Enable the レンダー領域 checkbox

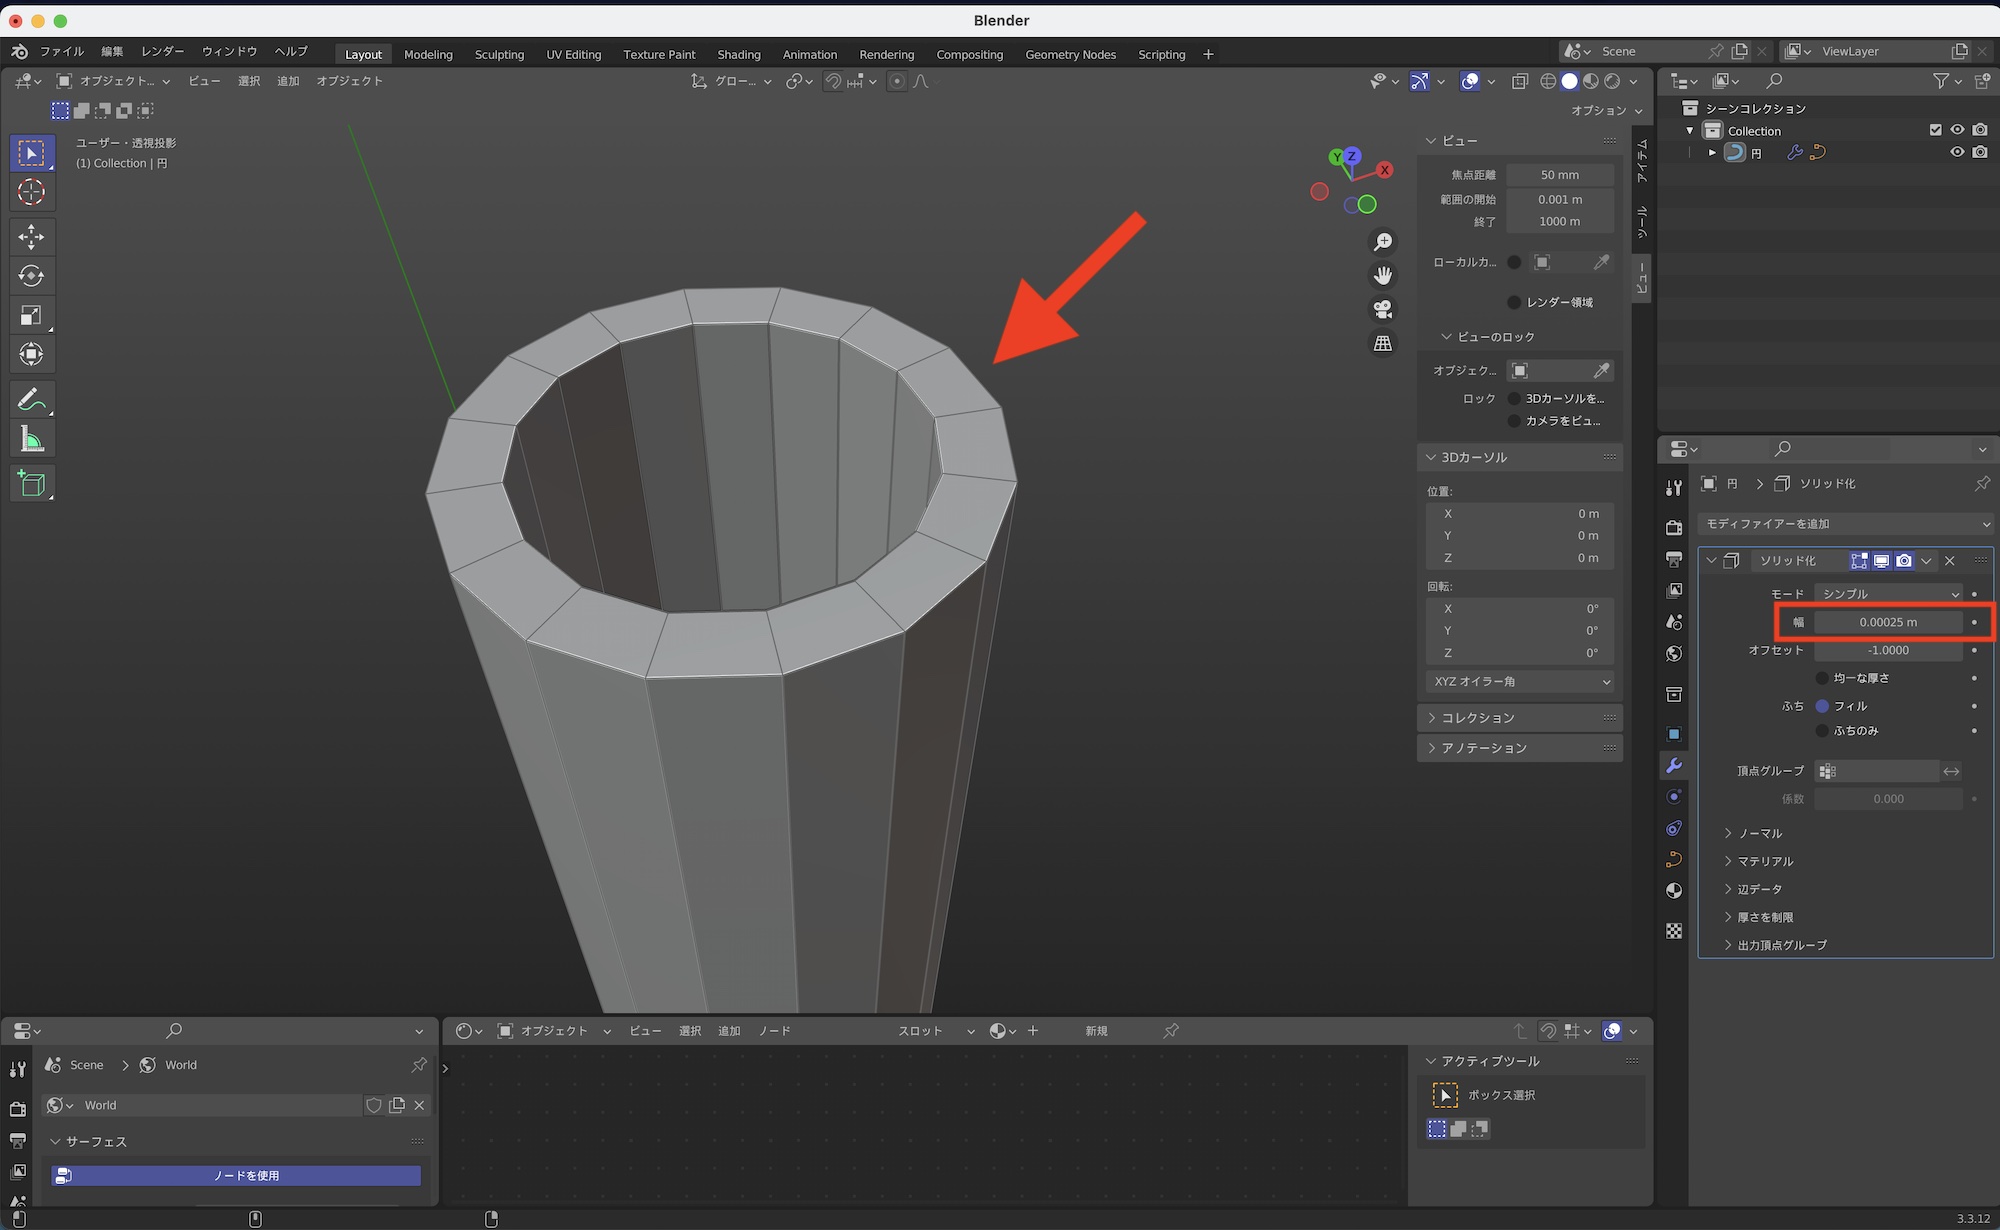1514,302
